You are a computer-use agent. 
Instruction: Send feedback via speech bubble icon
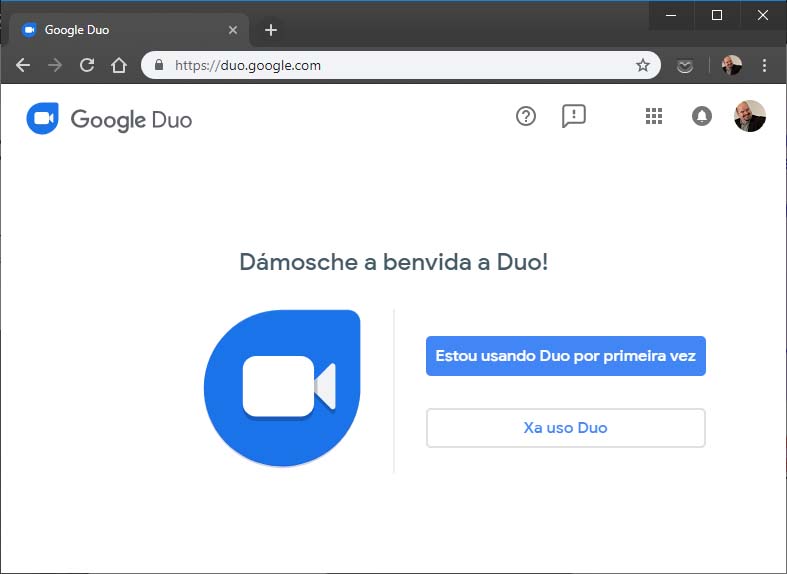coord(574,116)
